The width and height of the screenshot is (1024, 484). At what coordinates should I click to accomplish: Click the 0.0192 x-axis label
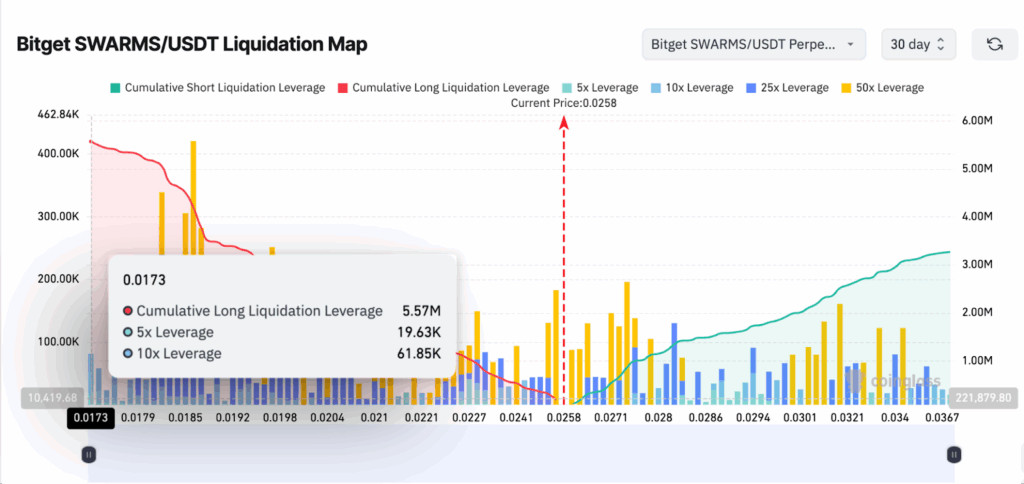click(232, 418)
